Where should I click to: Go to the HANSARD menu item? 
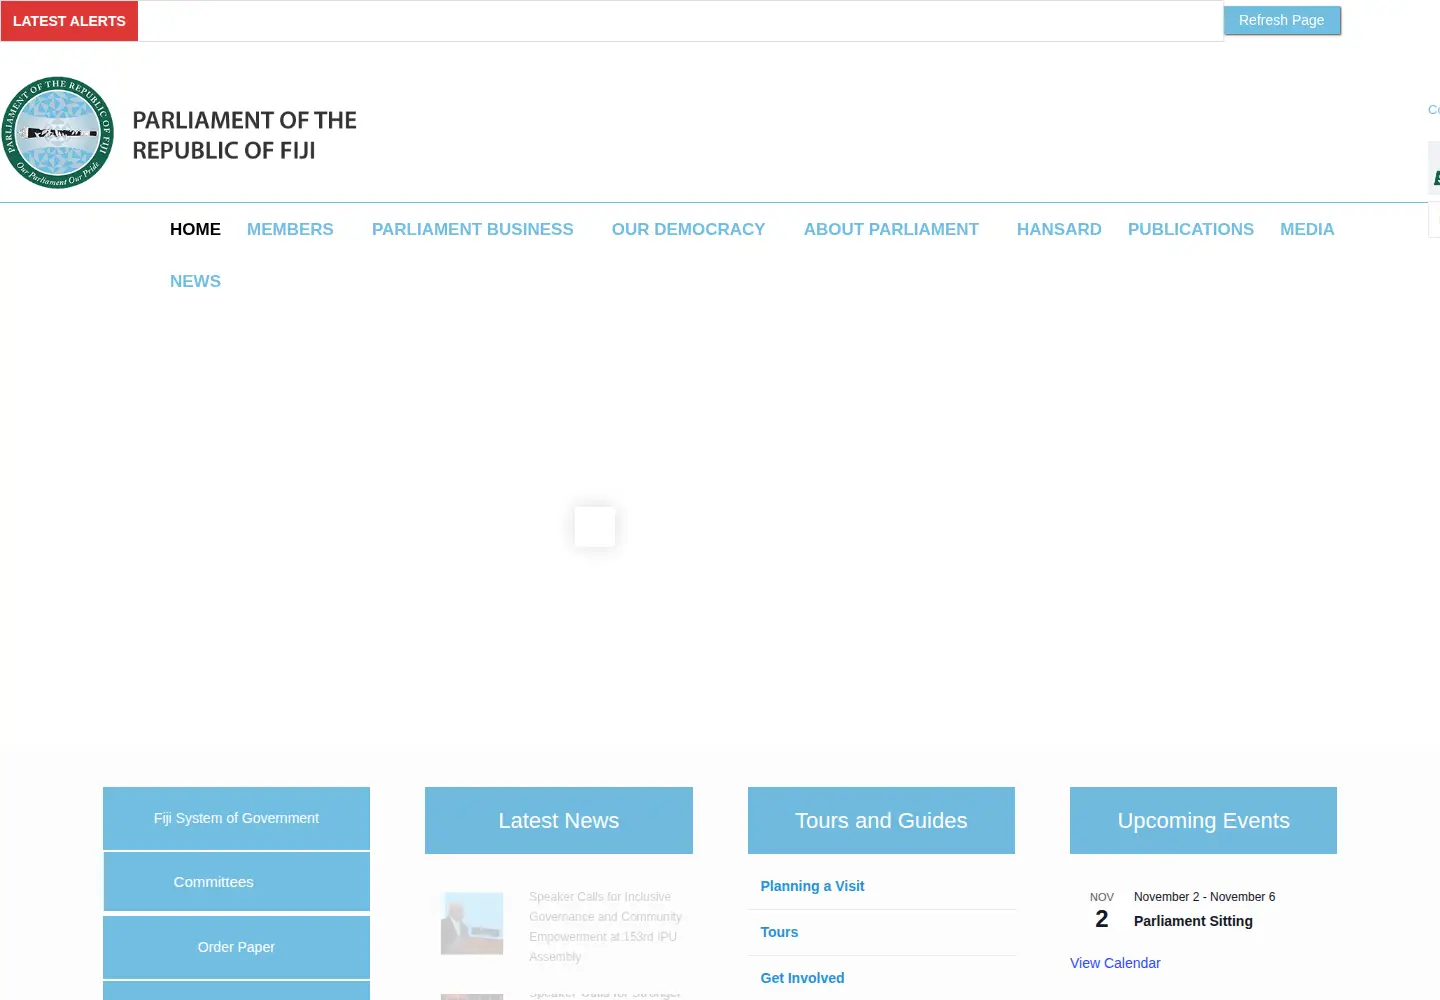[1059, 229]
